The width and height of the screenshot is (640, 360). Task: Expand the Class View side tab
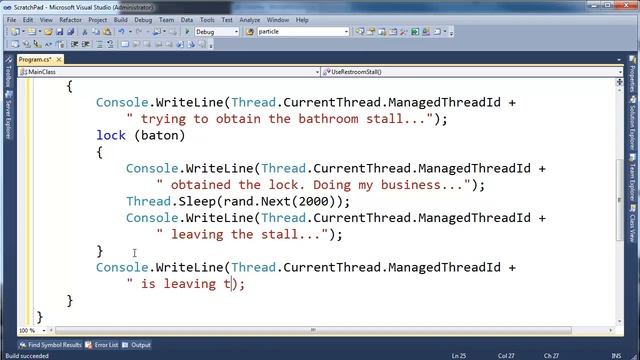[632, 224]
